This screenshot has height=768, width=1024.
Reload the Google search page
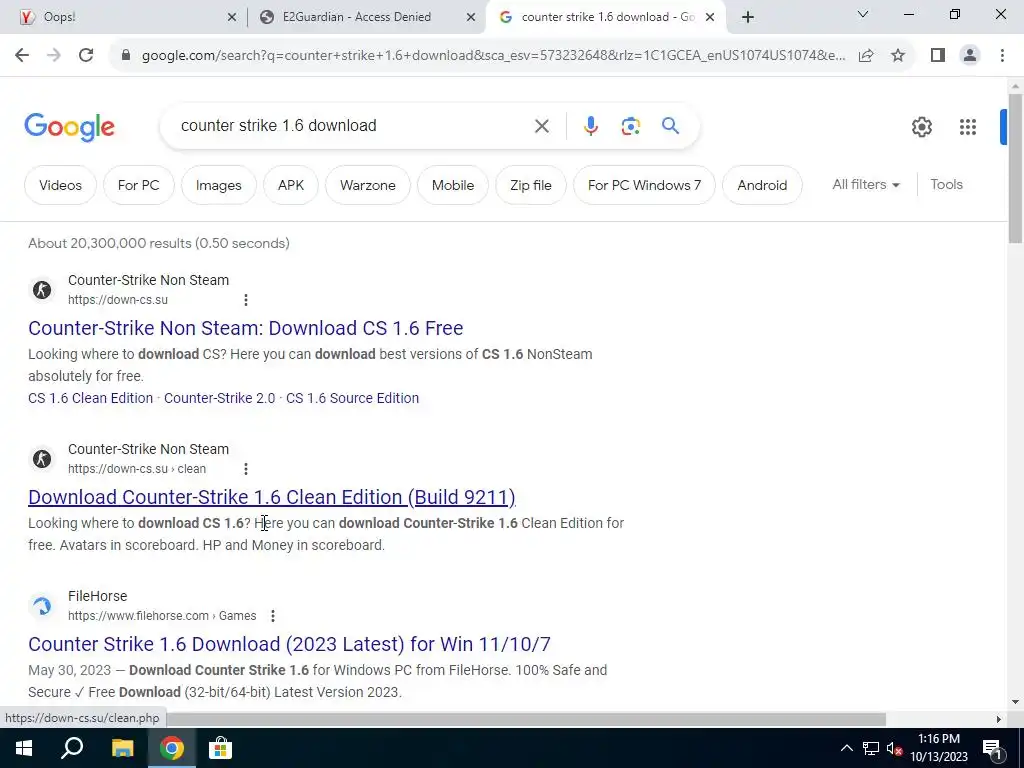coord(86,56)
